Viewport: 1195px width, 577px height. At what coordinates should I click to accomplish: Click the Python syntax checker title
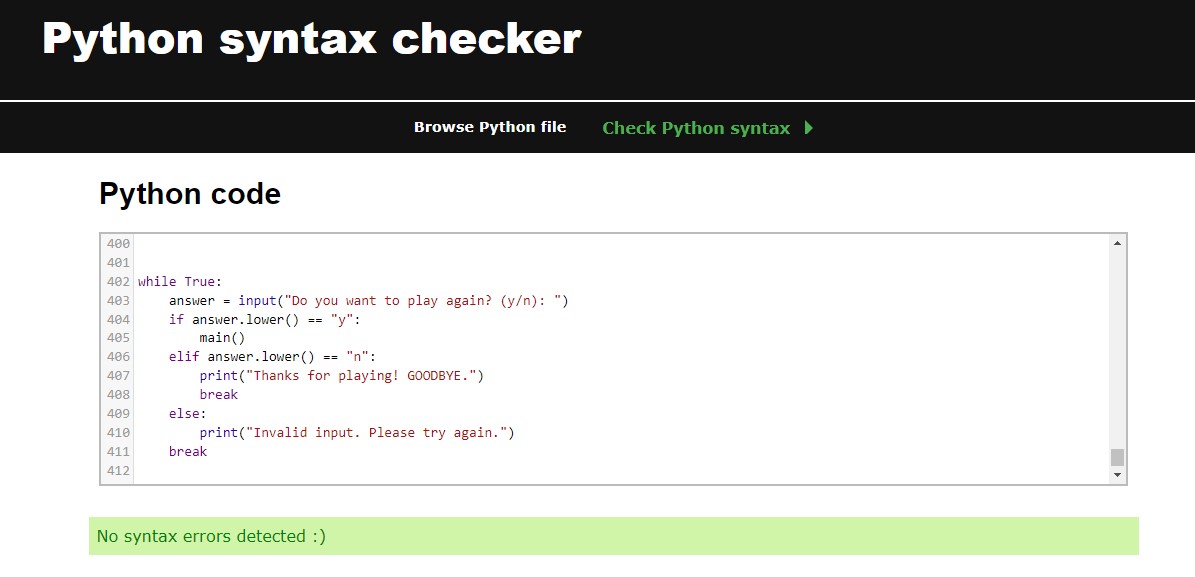tap(312, 38)
